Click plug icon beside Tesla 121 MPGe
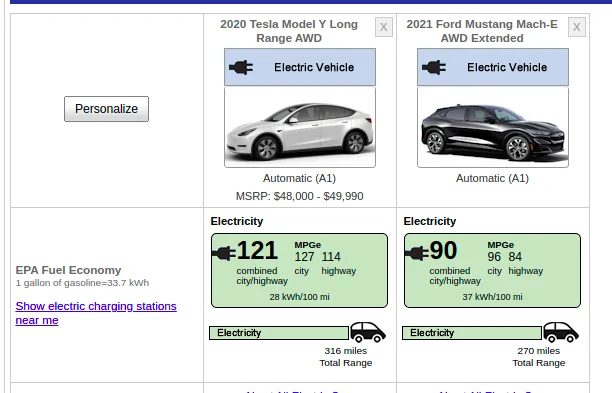The height and width of the screenshot is (393, 612). pos(224,253)
